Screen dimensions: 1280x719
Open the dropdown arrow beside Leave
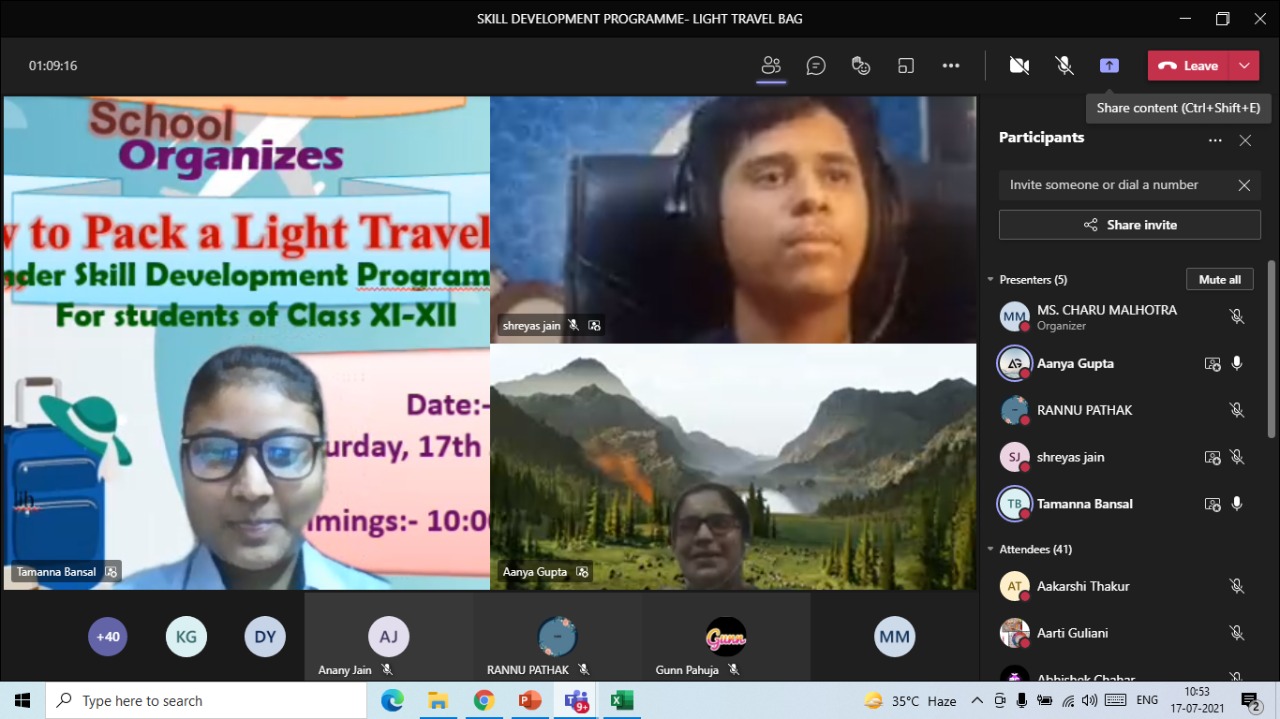point(1244,66)
